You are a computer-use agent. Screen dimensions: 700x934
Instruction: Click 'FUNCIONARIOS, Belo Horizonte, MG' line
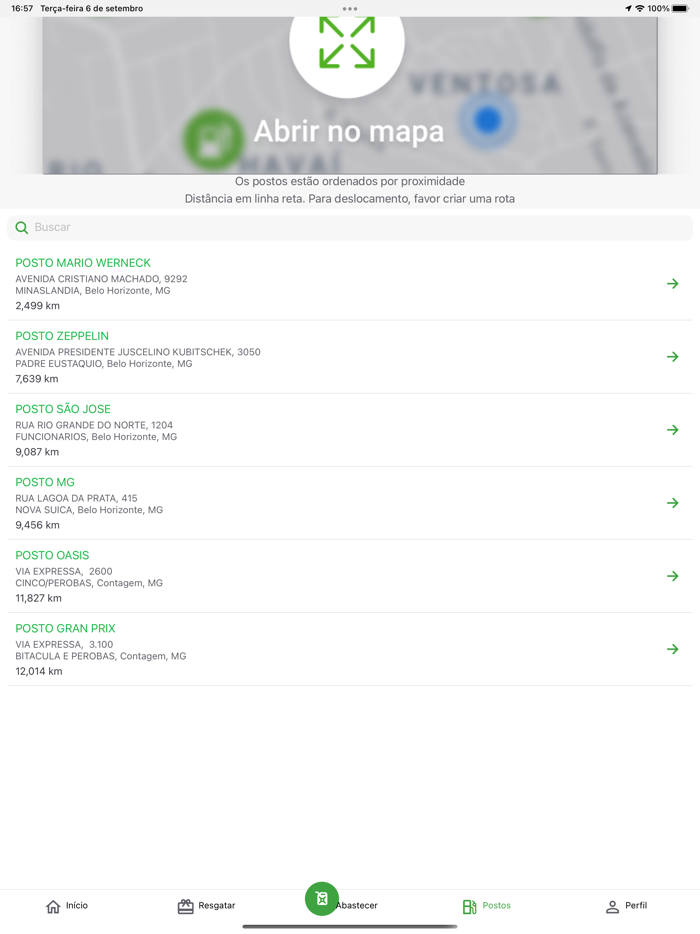[x=96, y=437]
